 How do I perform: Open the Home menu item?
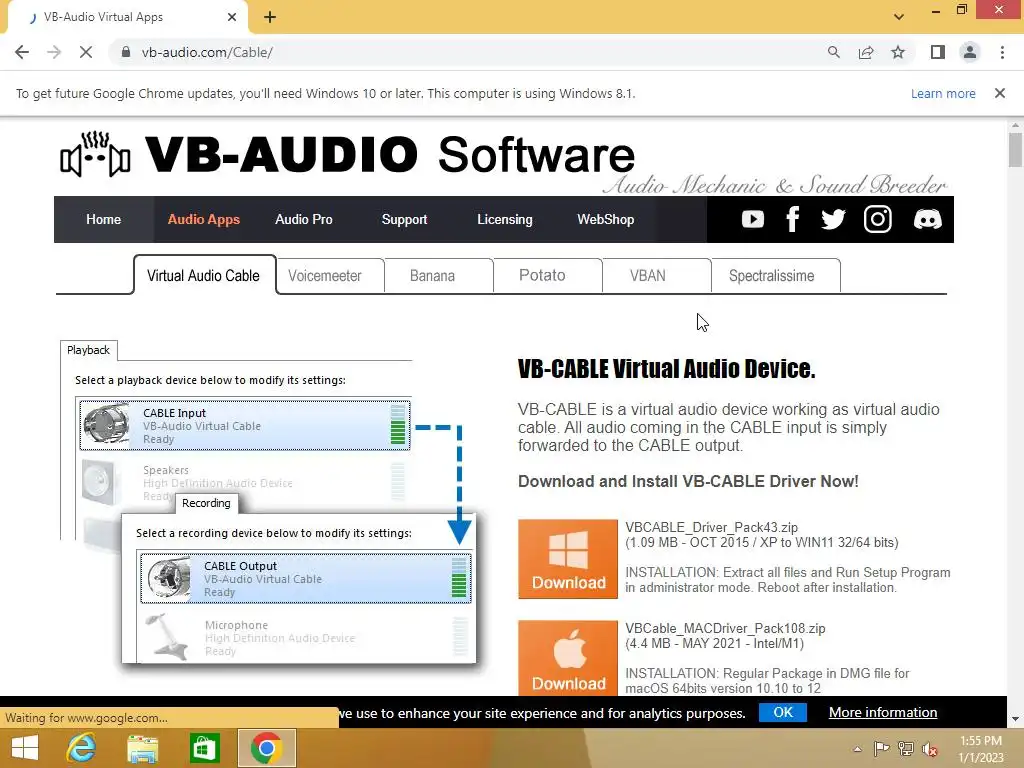(103, 219)
